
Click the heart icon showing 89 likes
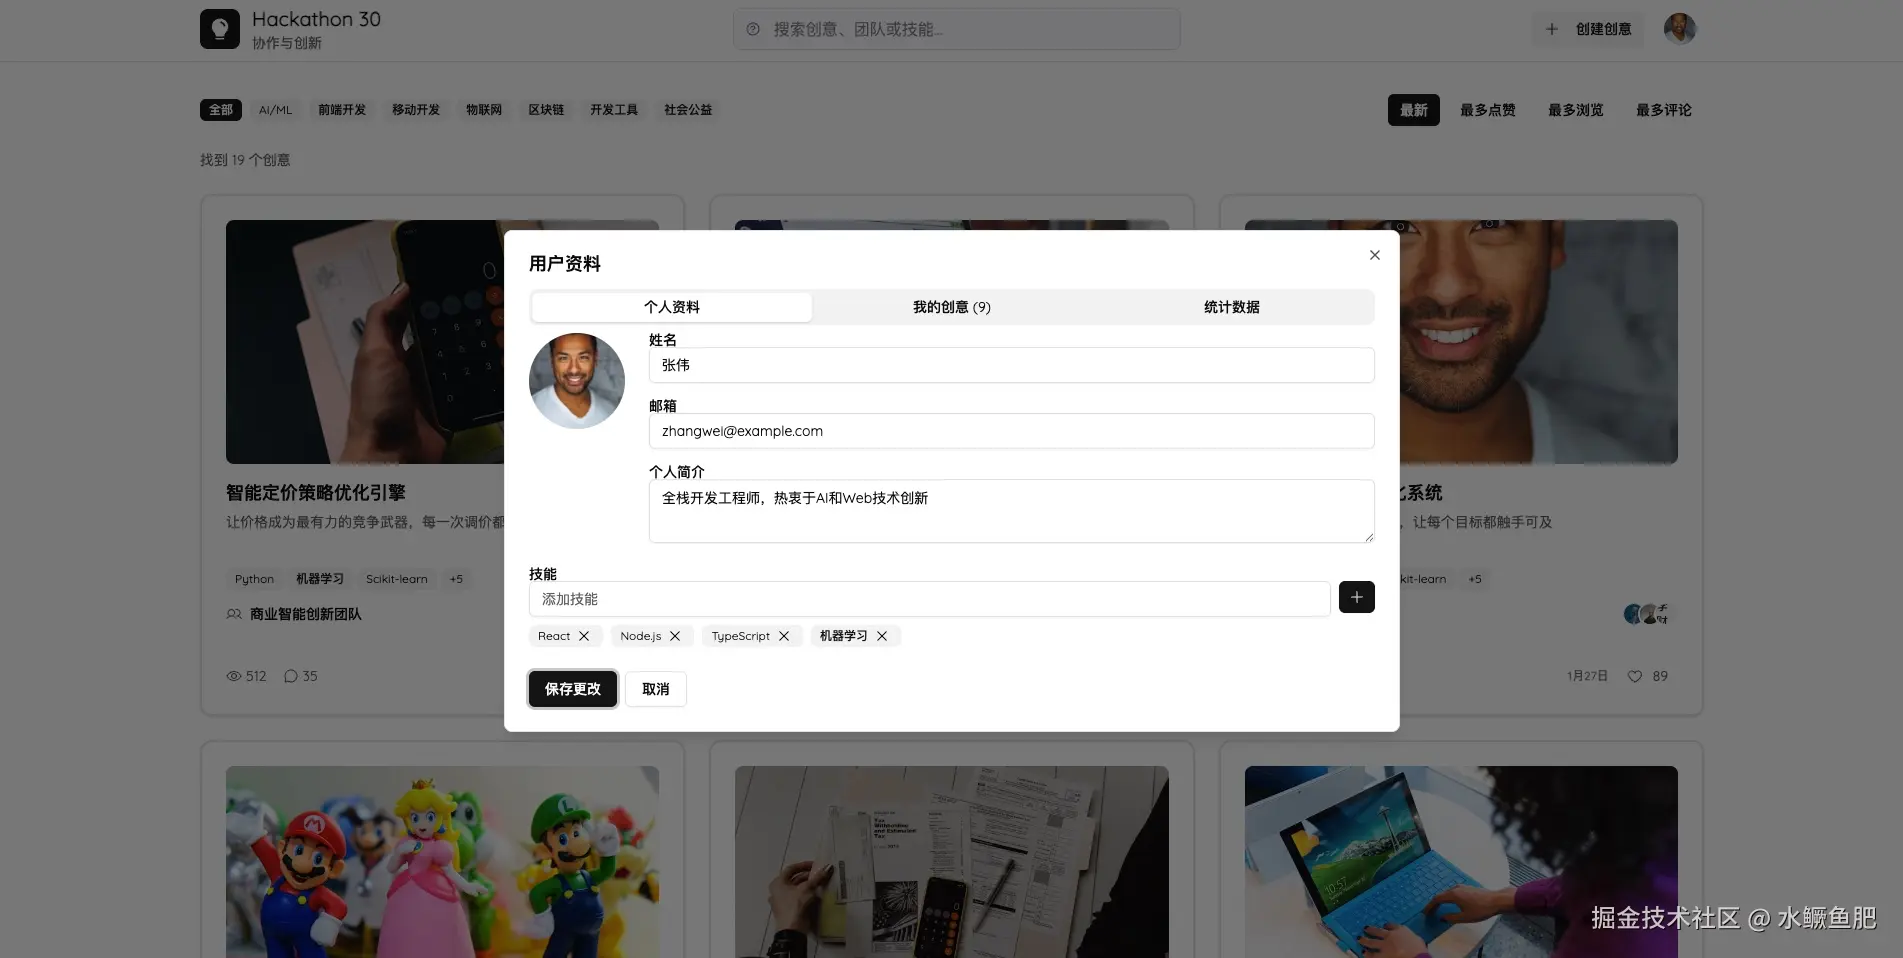click(x=1633, y=676)
